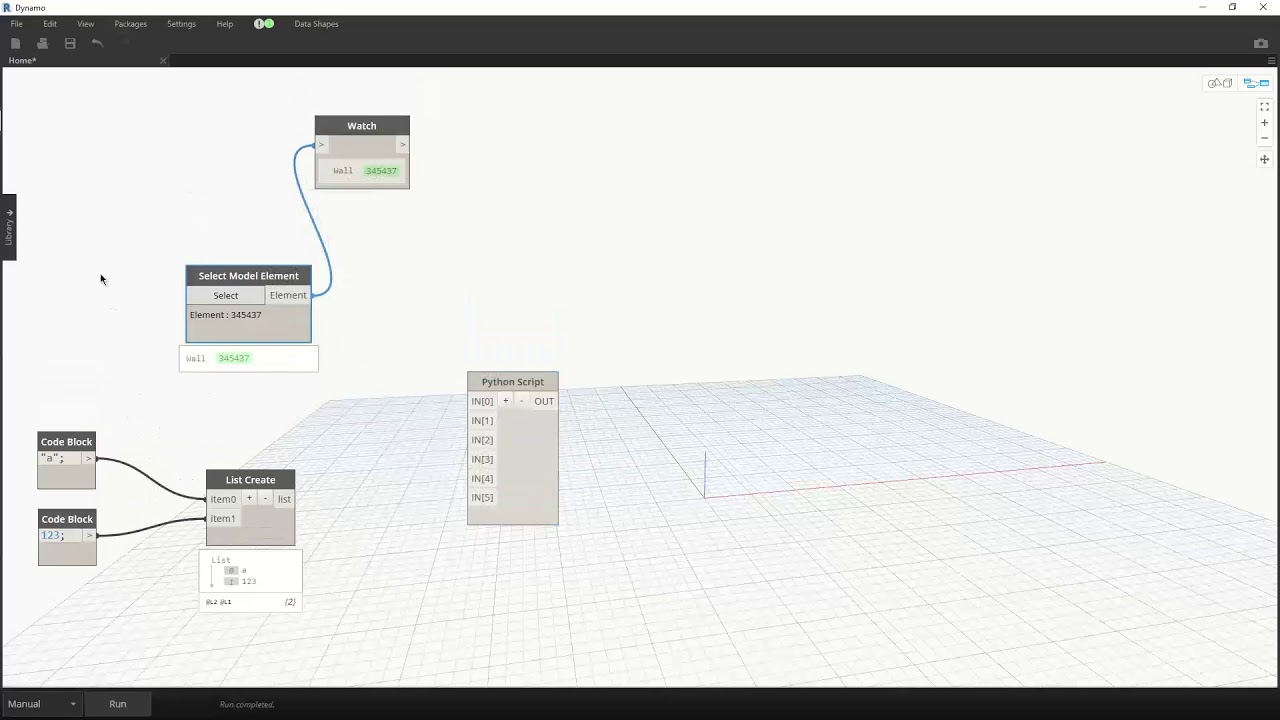Open the Manual run mode dropdown

[x=41, y=704]
